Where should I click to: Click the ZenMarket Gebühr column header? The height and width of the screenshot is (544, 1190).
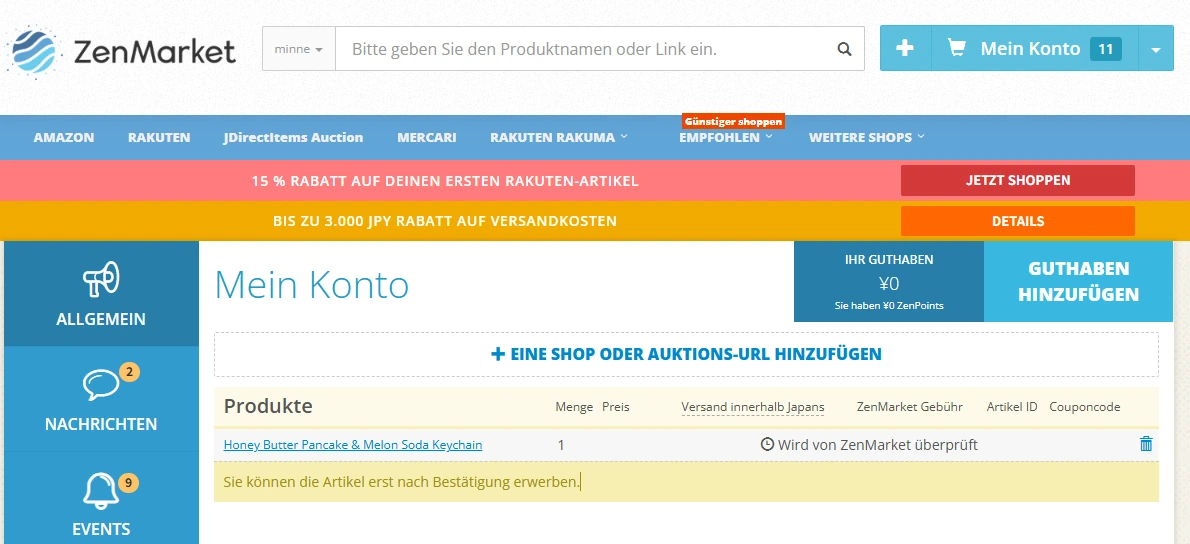click(909, 407)
